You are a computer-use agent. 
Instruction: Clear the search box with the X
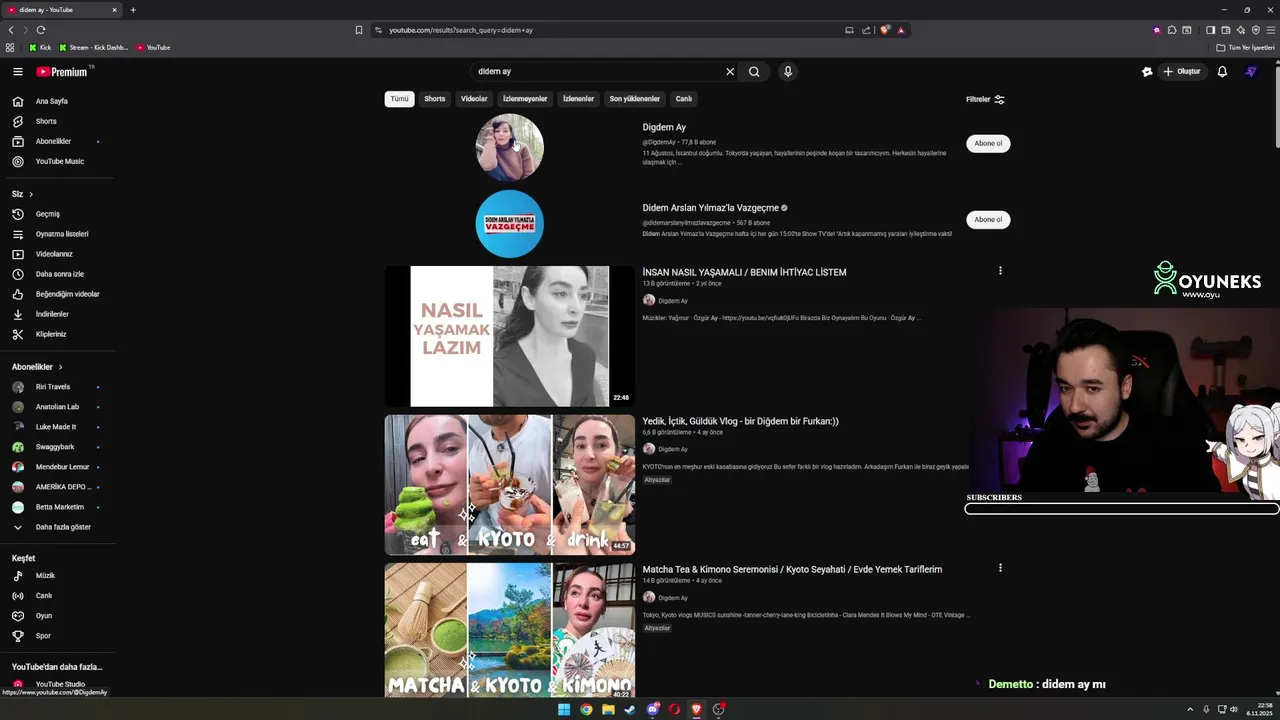pyautogui.click(x=730, y=72)
